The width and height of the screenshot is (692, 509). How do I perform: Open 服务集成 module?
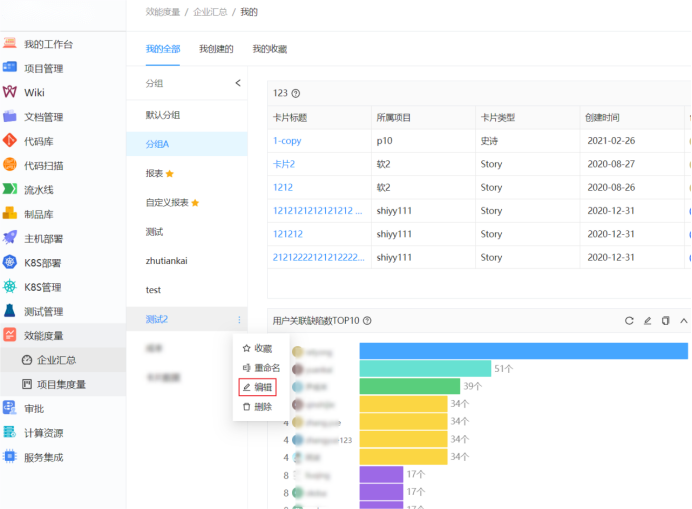click(43, 457)
